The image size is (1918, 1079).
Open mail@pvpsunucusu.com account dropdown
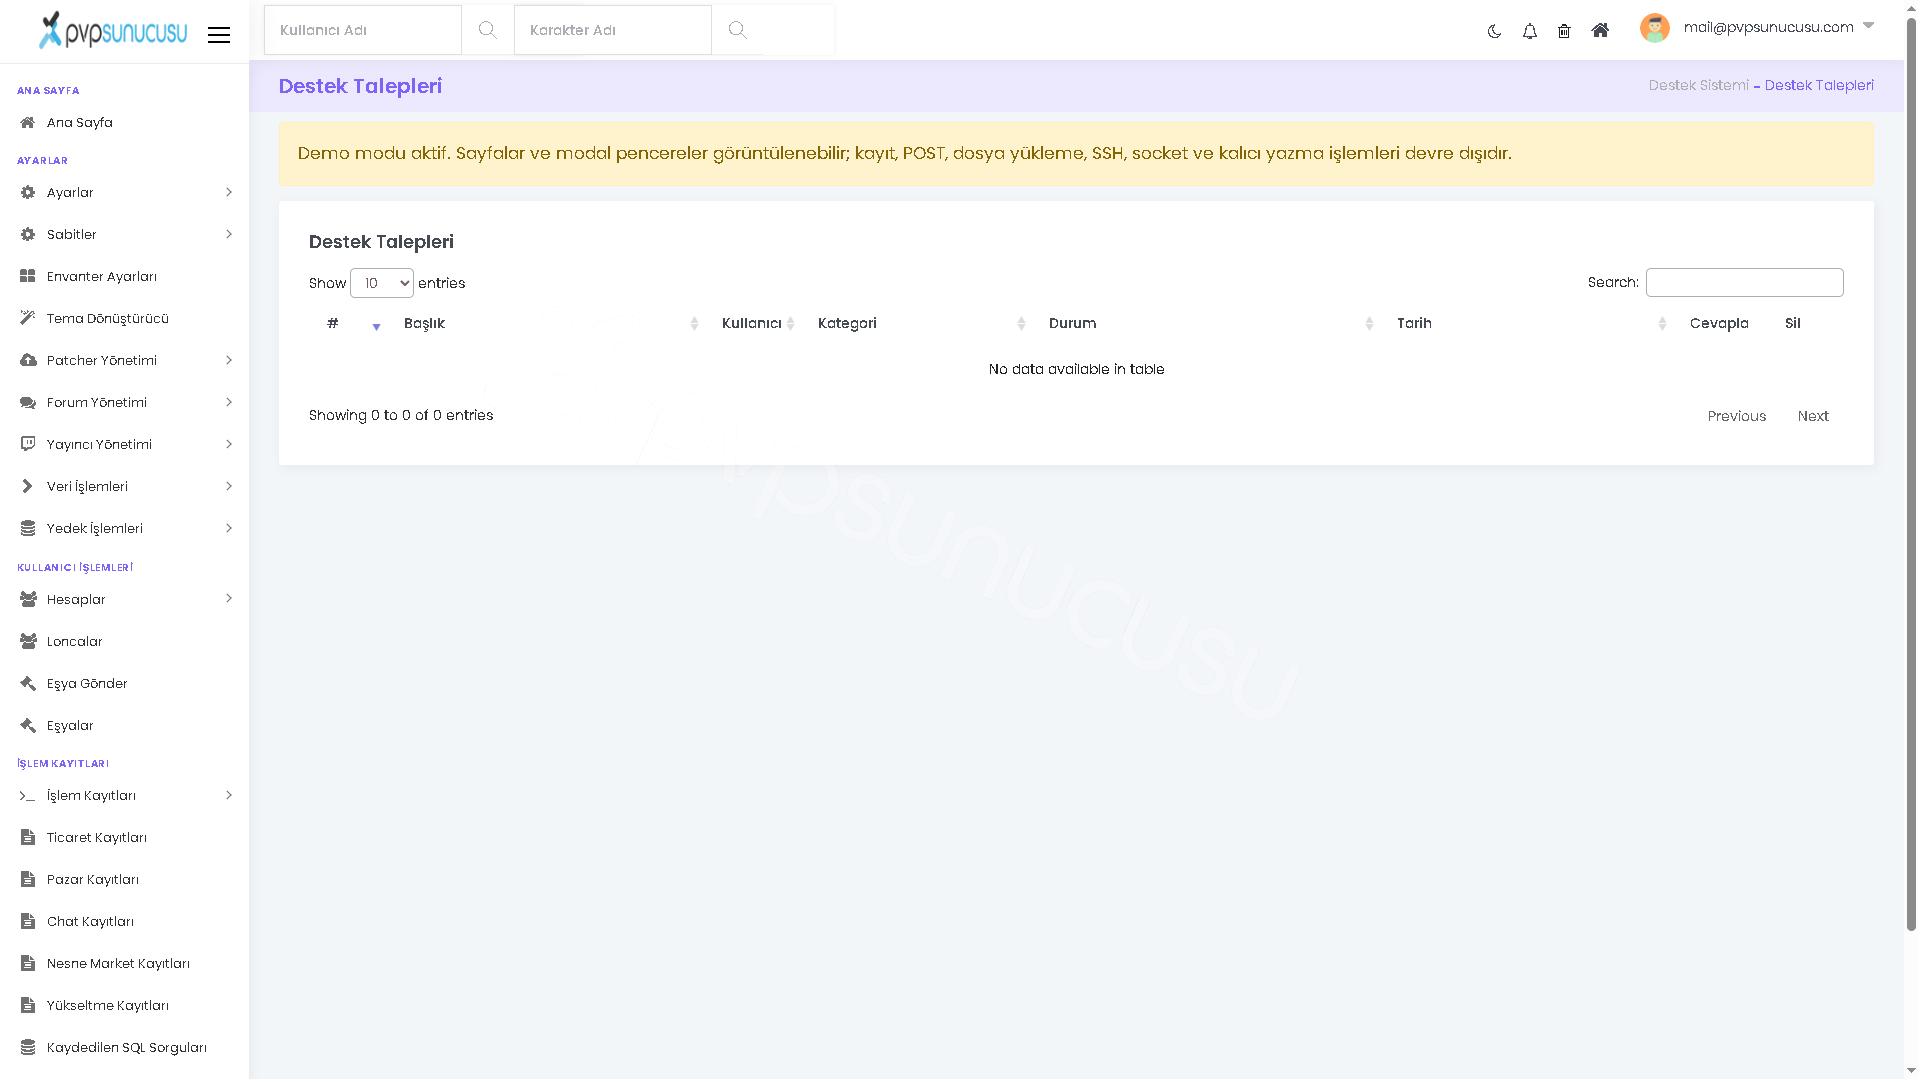pos(1768,27)
